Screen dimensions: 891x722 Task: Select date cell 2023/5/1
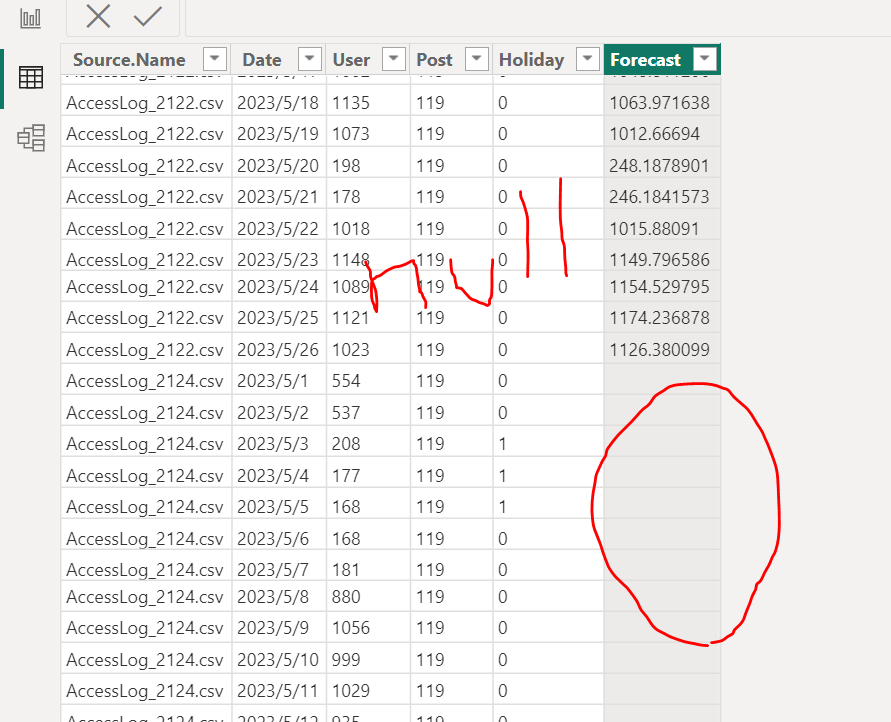tap(272, 381)
